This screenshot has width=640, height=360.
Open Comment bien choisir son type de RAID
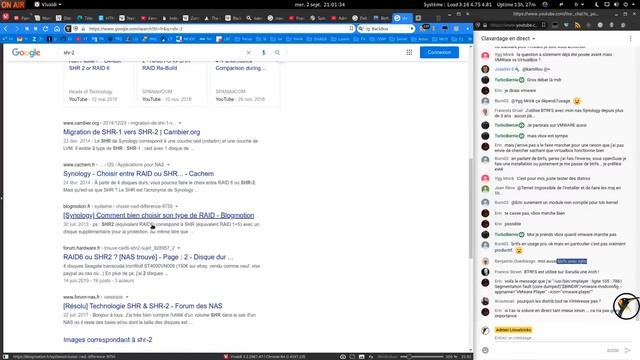tap(158, 215)
